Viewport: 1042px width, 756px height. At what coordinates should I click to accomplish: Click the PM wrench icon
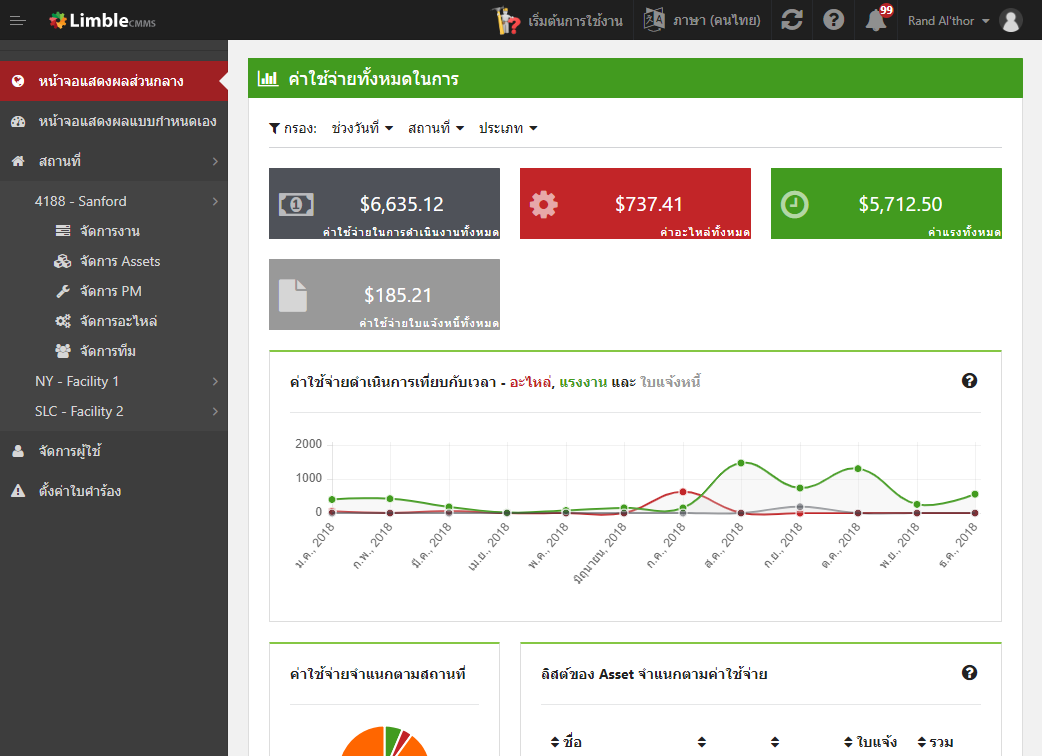coord(62,291)
